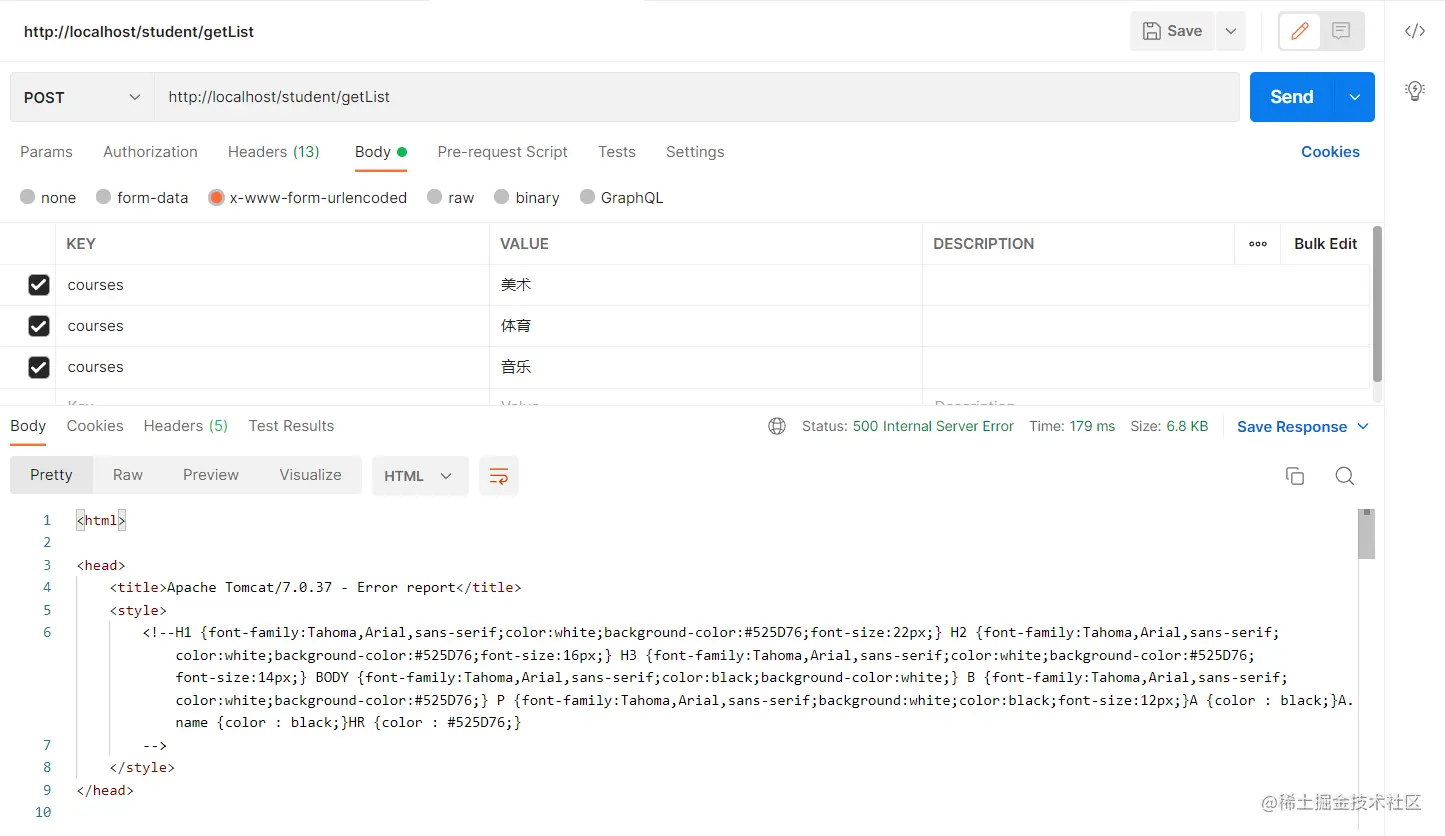
Task: Select the raw body type radio button
Action: (x=435, y=197)
